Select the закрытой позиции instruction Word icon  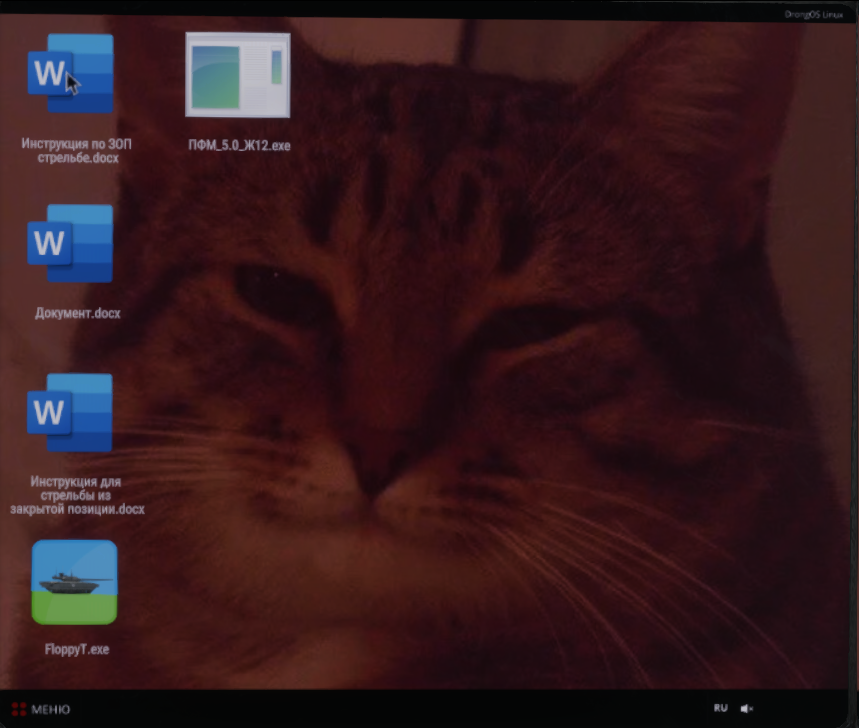pyautogui.click(x=71, y=412)
